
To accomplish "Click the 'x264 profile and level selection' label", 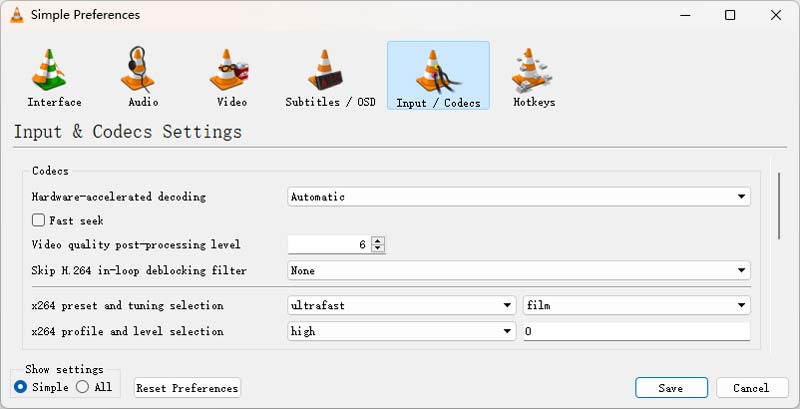I will click(128, 331).
